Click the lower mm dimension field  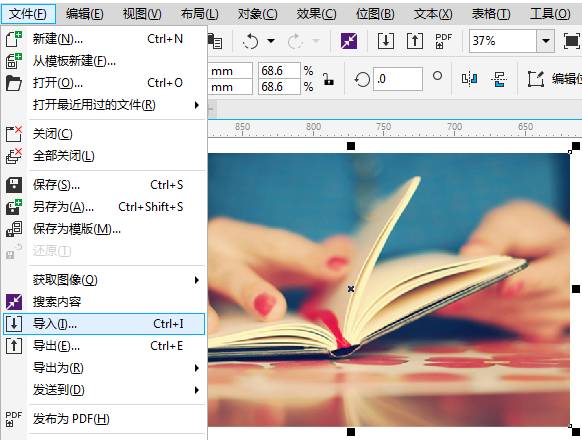[x=230, y=87]
